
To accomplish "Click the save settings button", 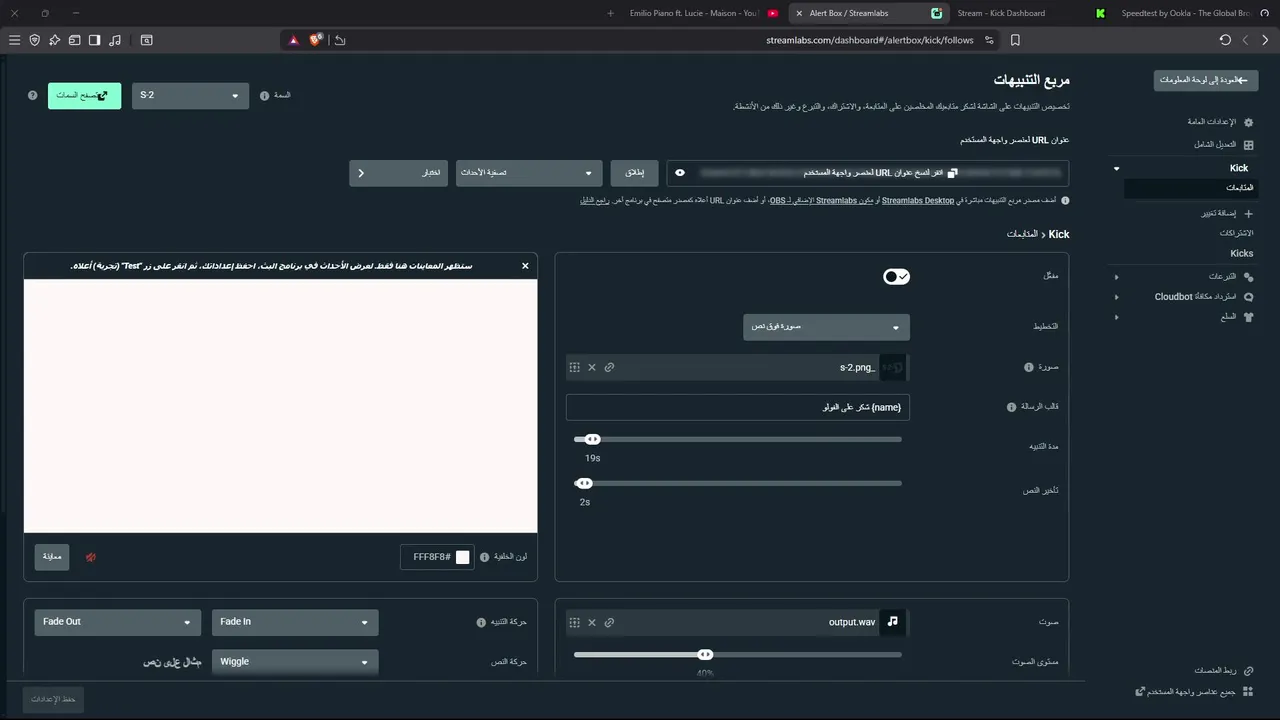I will pos(53,699).
